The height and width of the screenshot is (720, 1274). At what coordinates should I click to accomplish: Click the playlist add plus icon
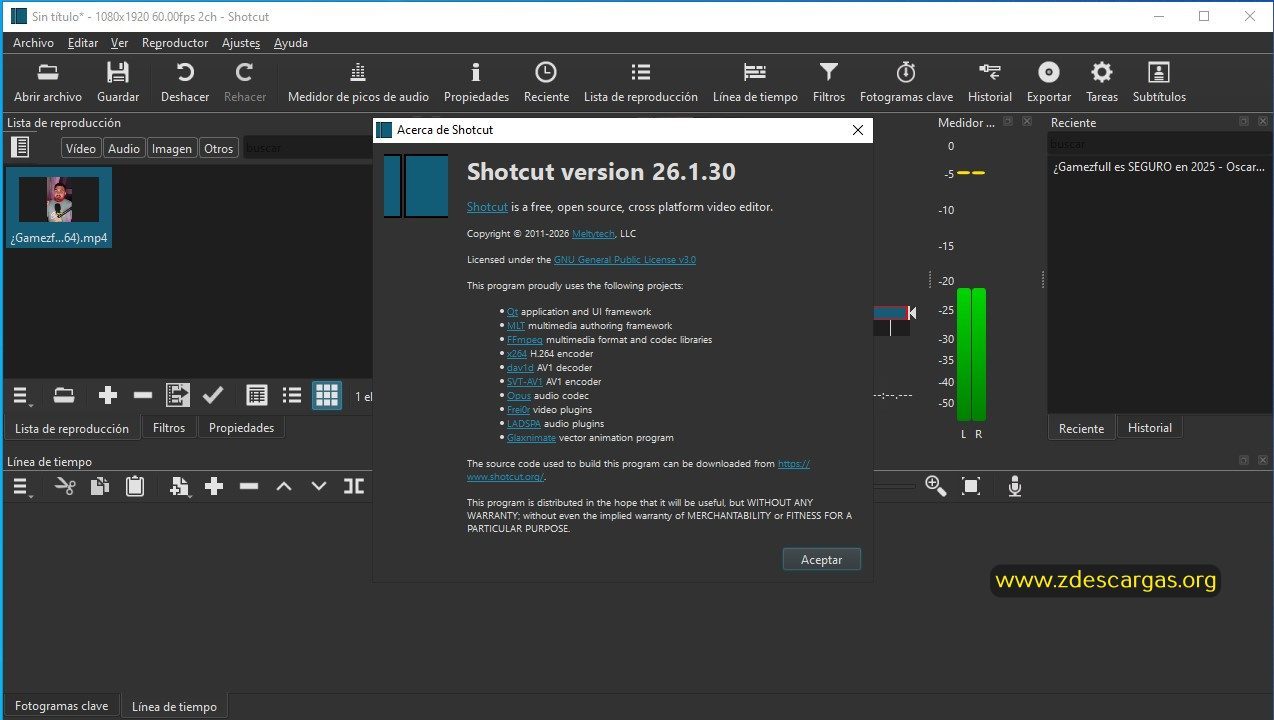tap(108, 395)
